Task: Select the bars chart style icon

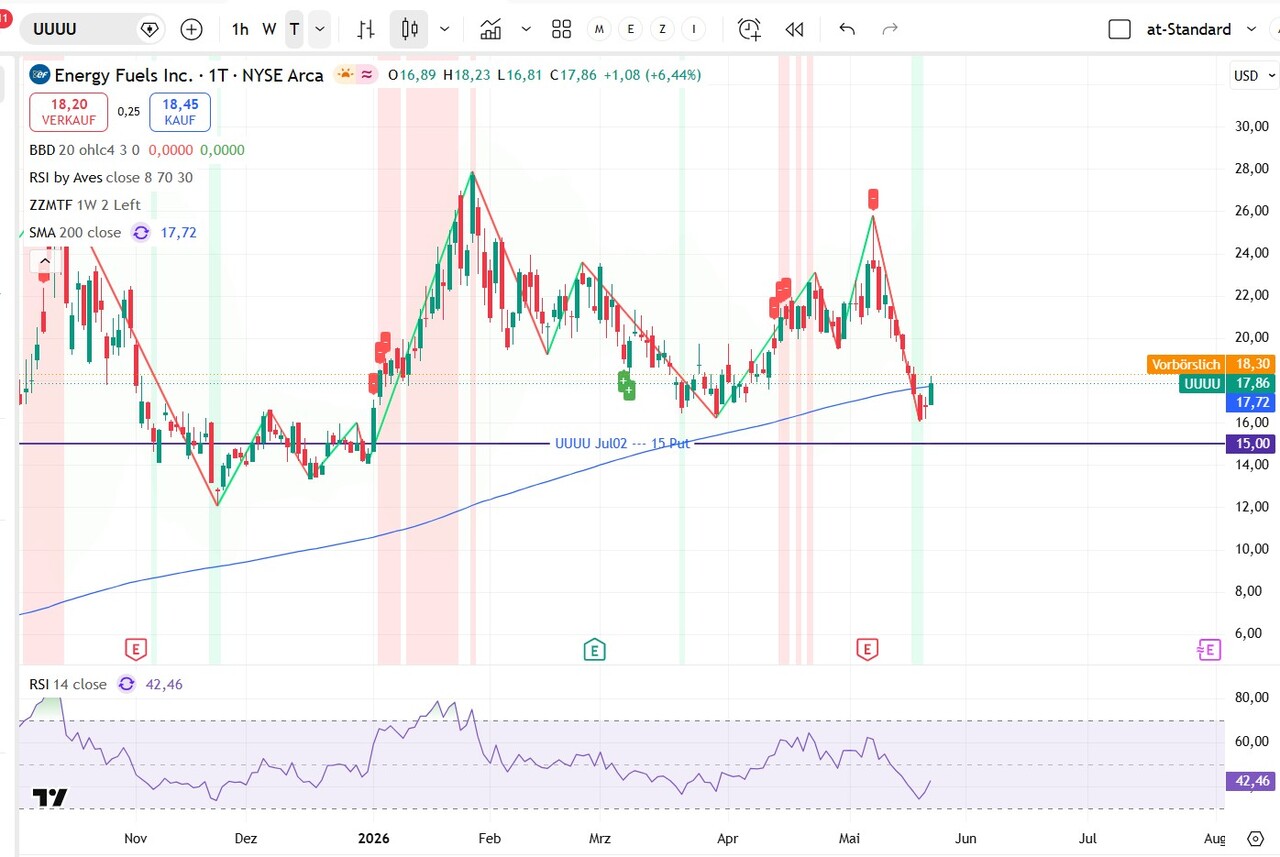Action: click(x=367, y=29)
